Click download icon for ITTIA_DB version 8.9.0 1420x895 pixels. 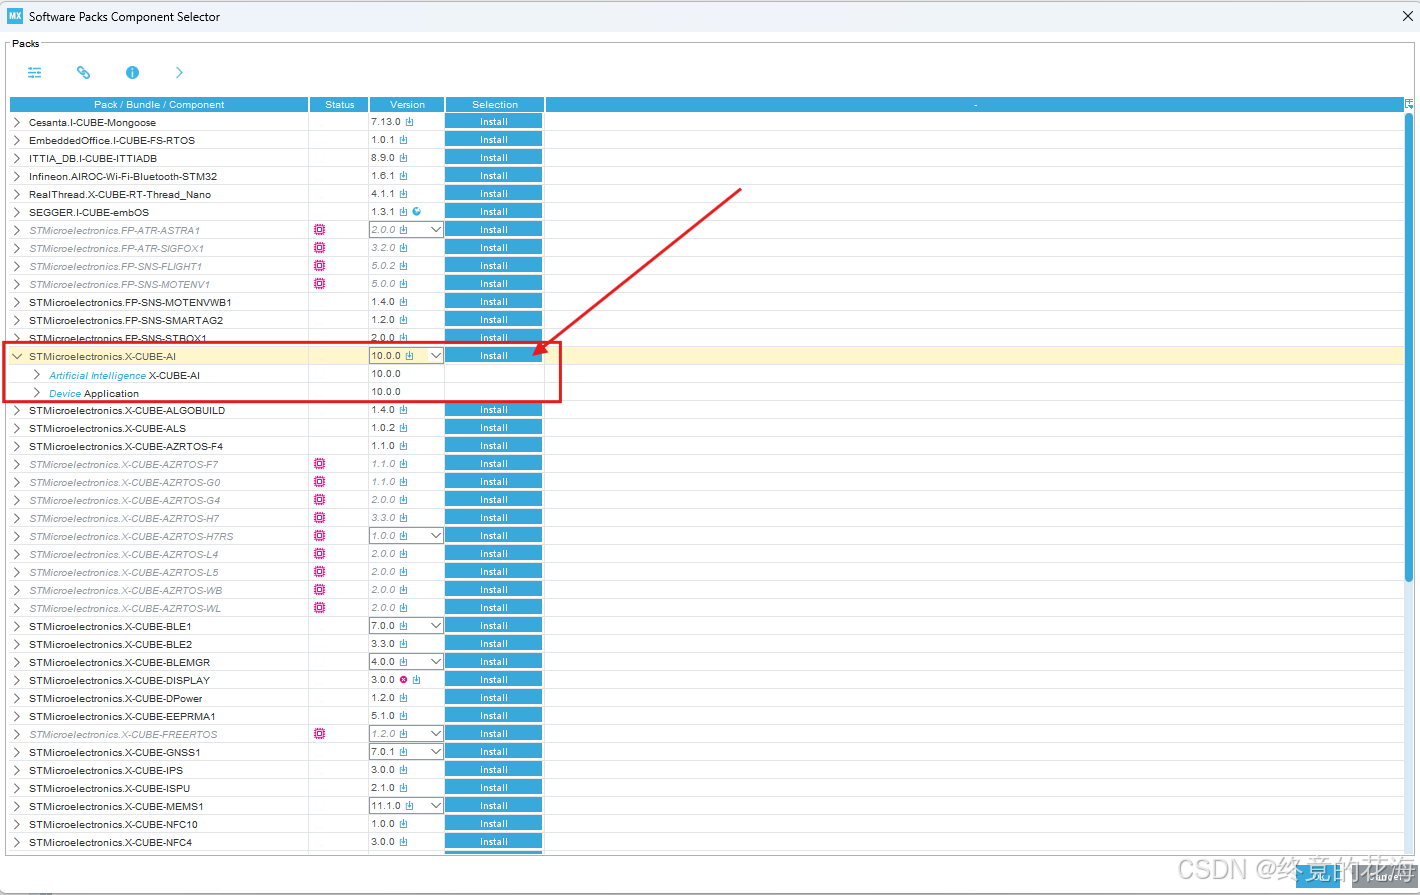coord(404,158)
